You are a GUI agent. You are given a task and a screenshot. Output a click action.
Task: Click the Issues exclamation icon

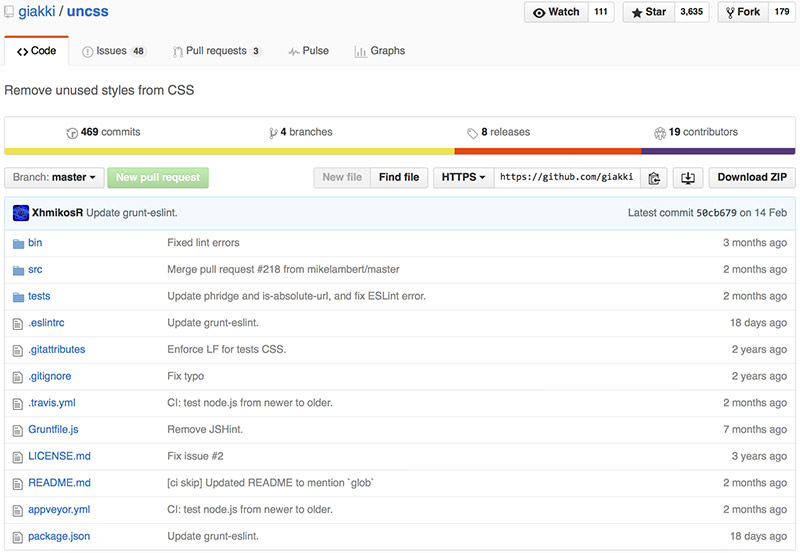click(88, 52)
